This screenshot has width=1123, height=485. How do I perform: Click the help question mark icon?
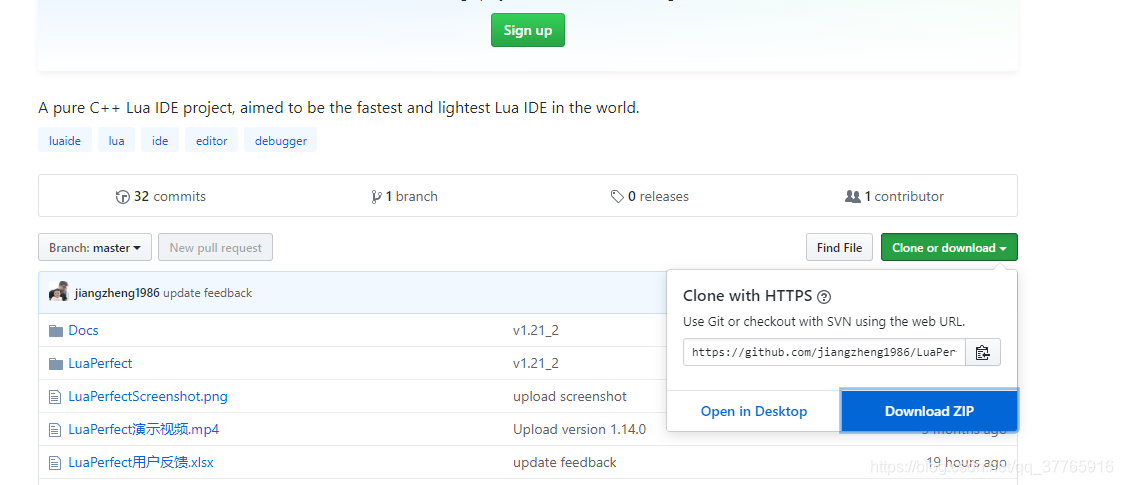coord(824,297)
